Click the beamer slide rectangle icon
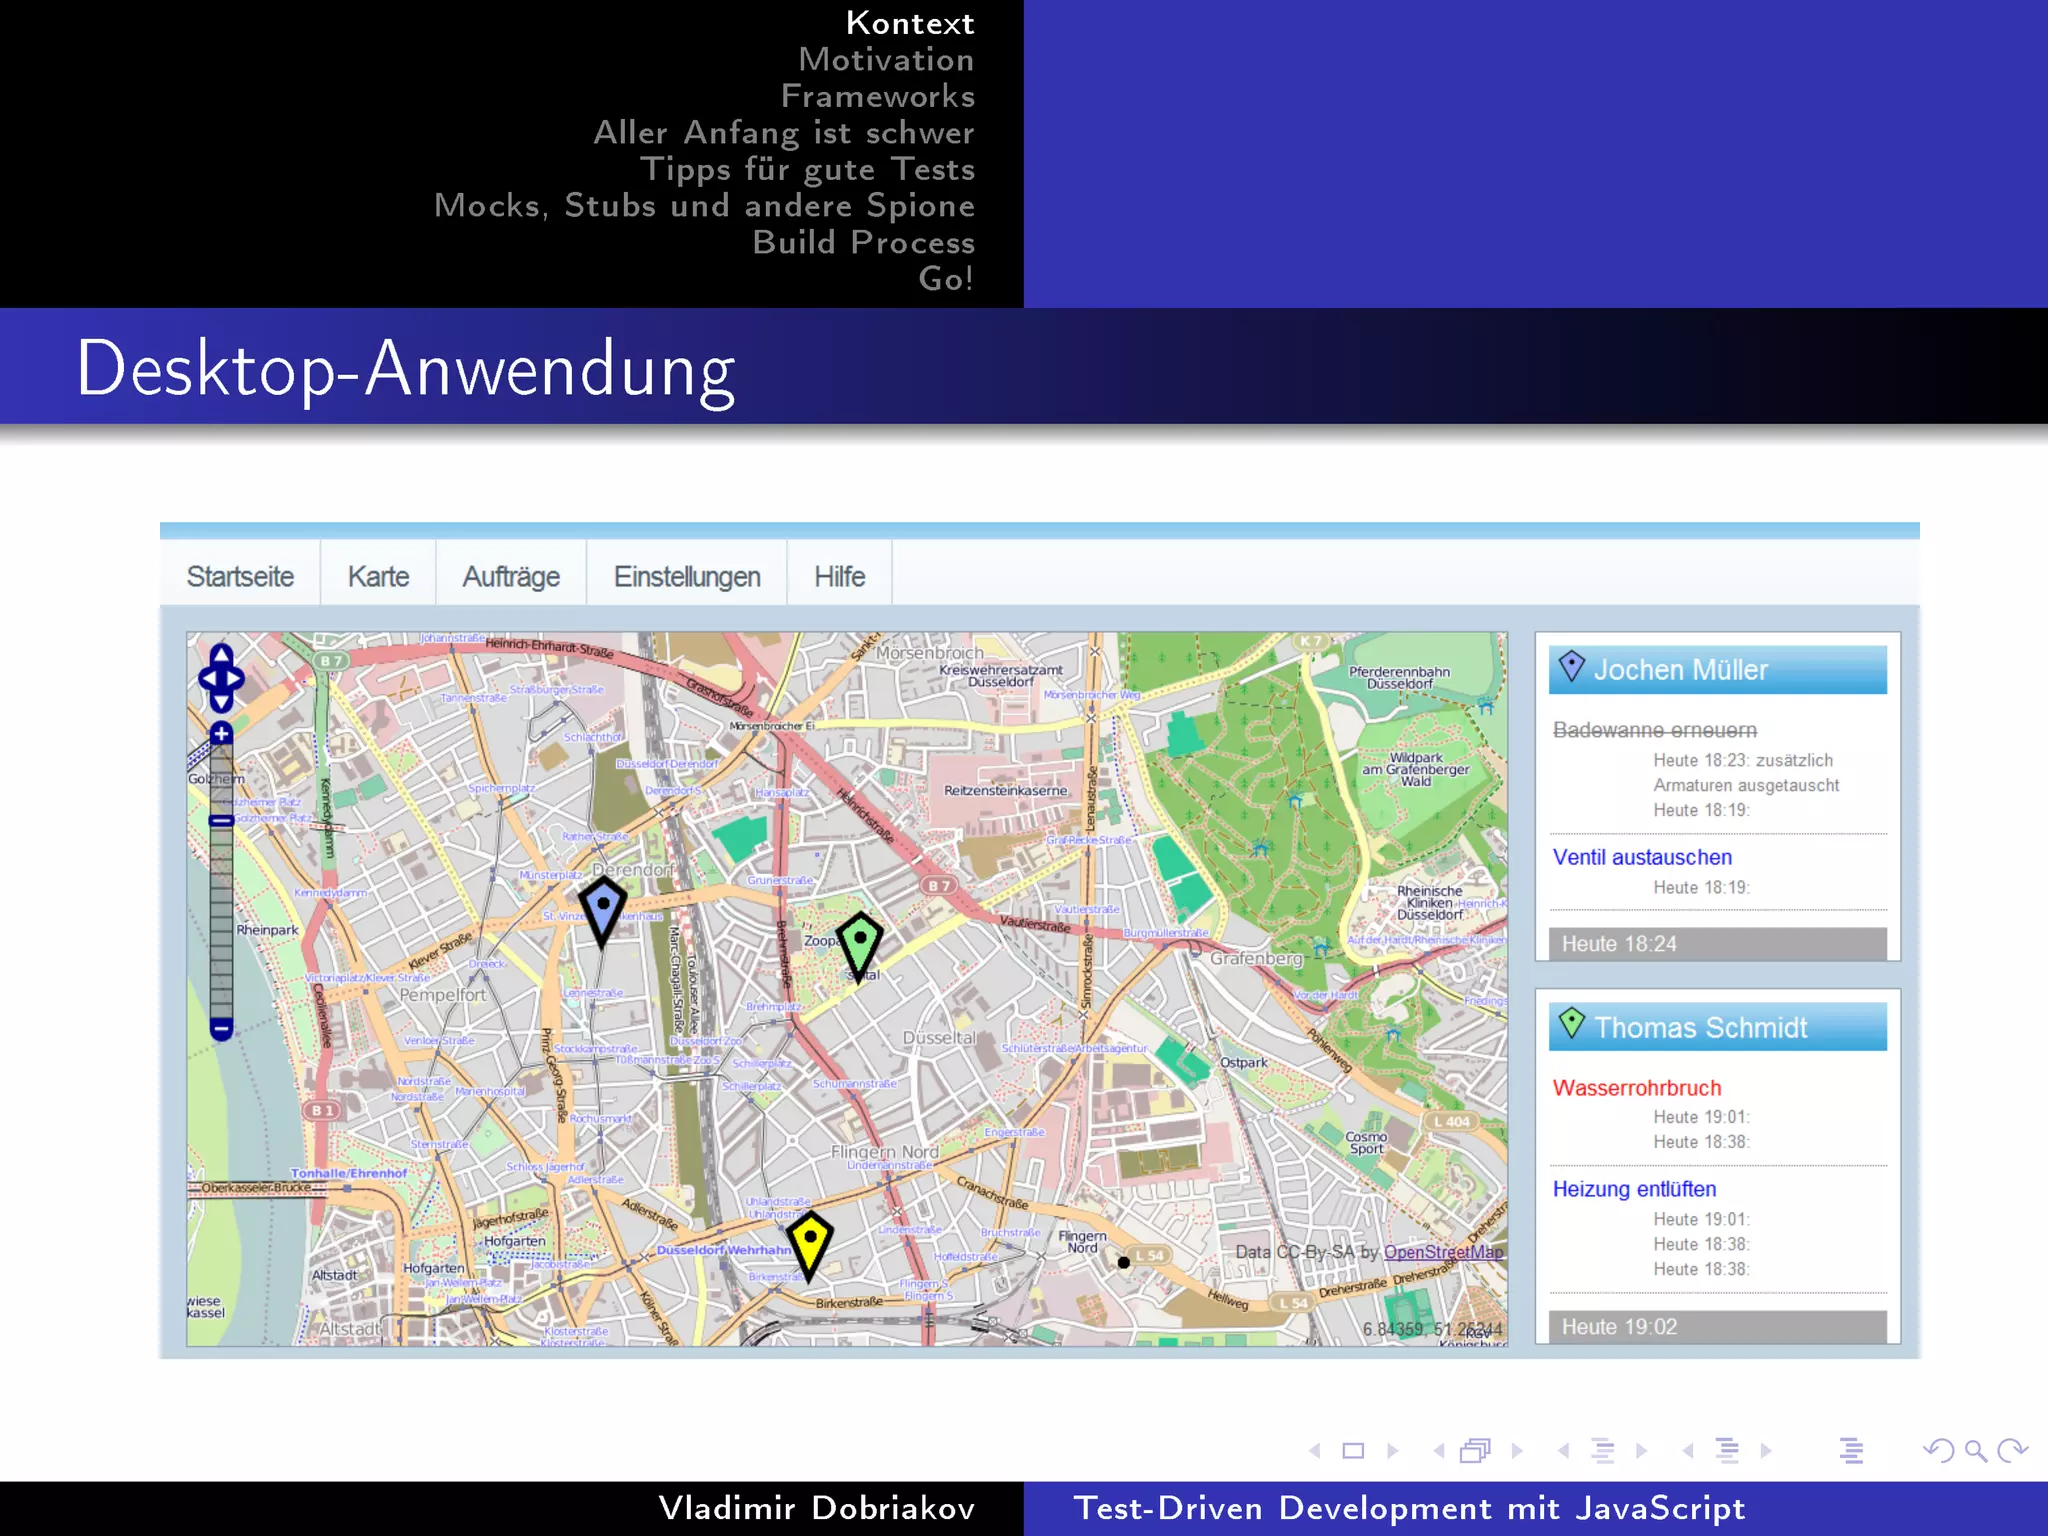2048x1536 pixels. pos(1353,1451)
